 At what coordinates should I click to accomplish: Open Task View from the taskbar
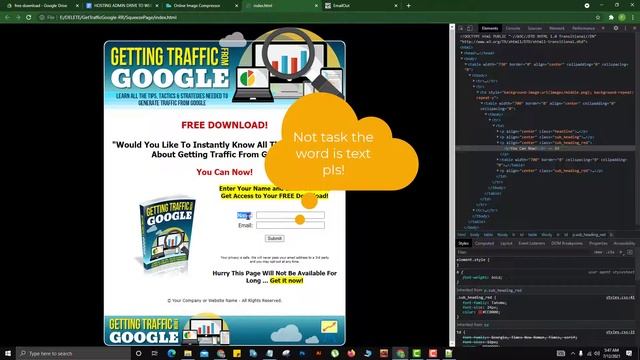(155, 353)
